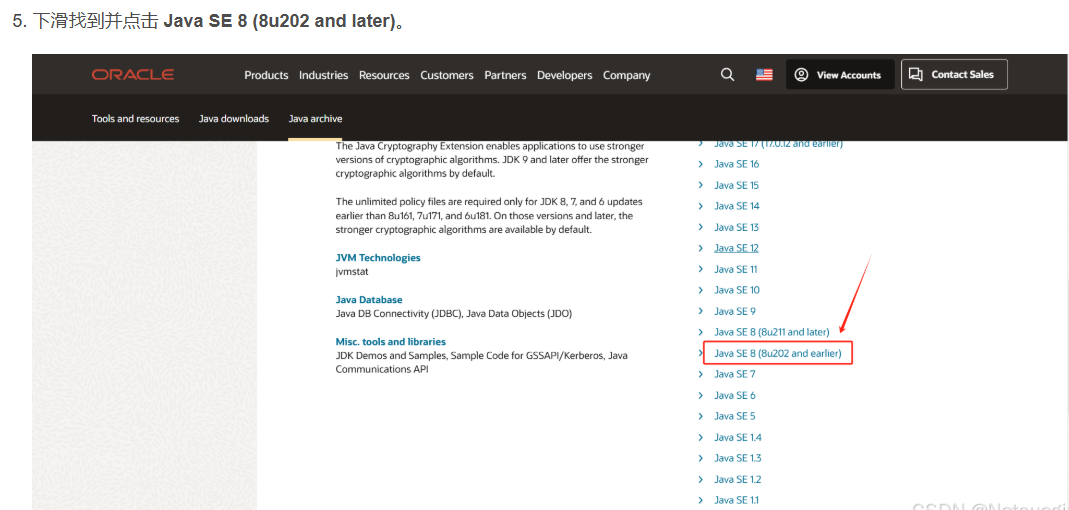The height and width of the screenshot is (510, 1069).
Task: Open the Java SE 1.4 link
Action: 738,437
